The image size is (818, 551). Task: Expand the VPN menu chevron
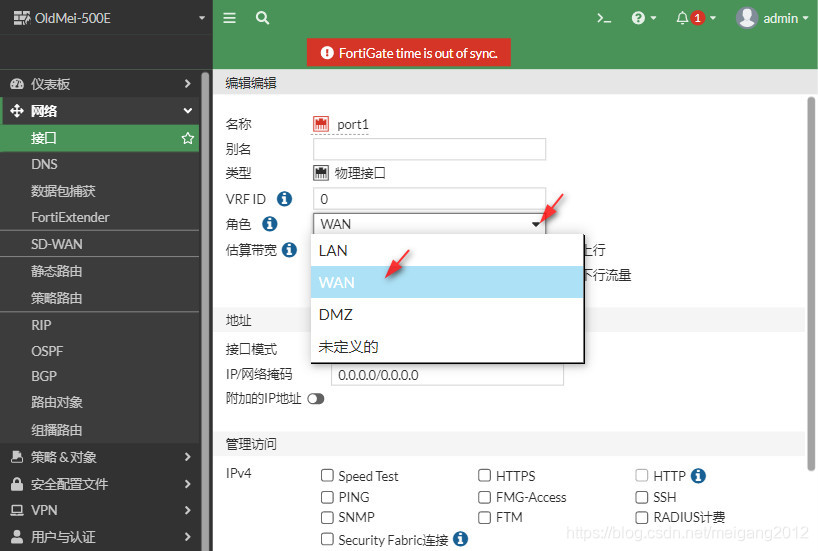[187, 510]
